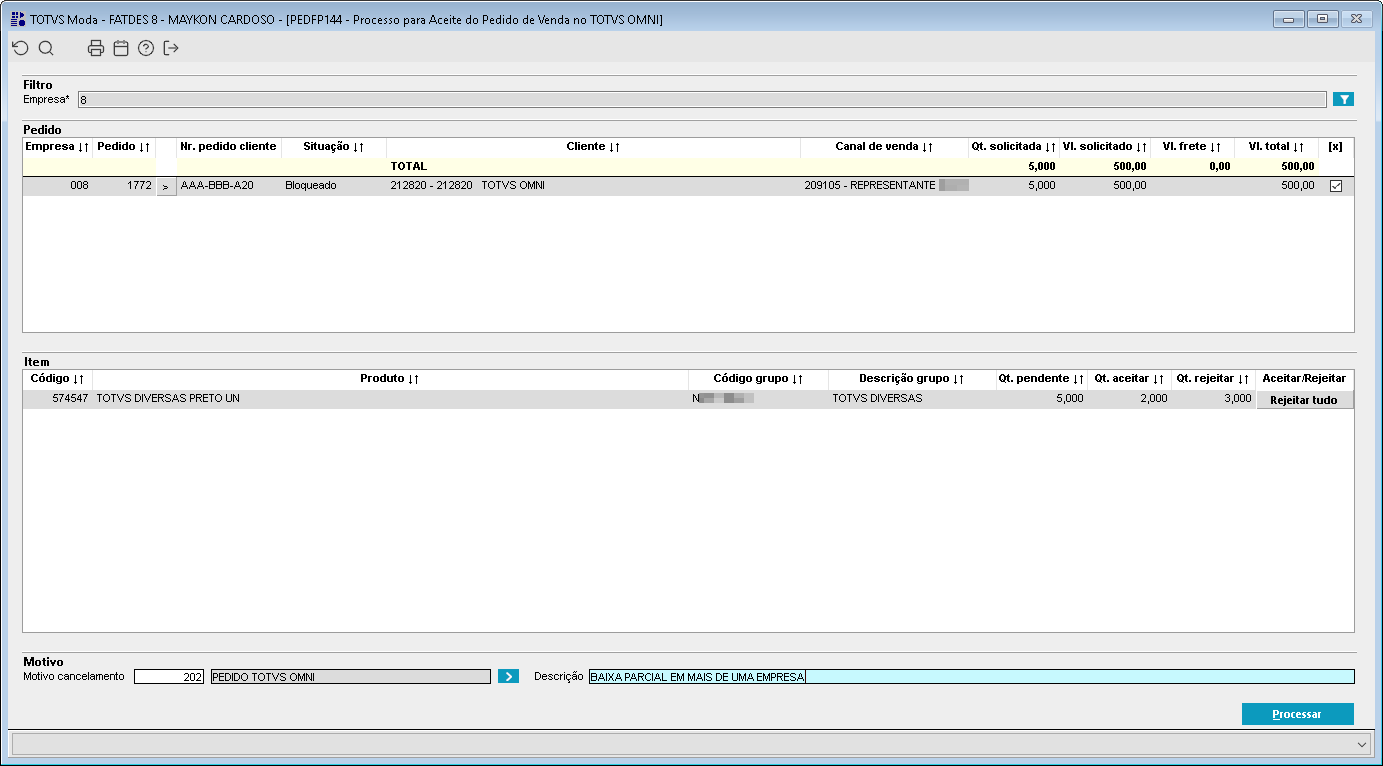Click the Processar button
The image size is (1383, 766).
coord(1297,714)
